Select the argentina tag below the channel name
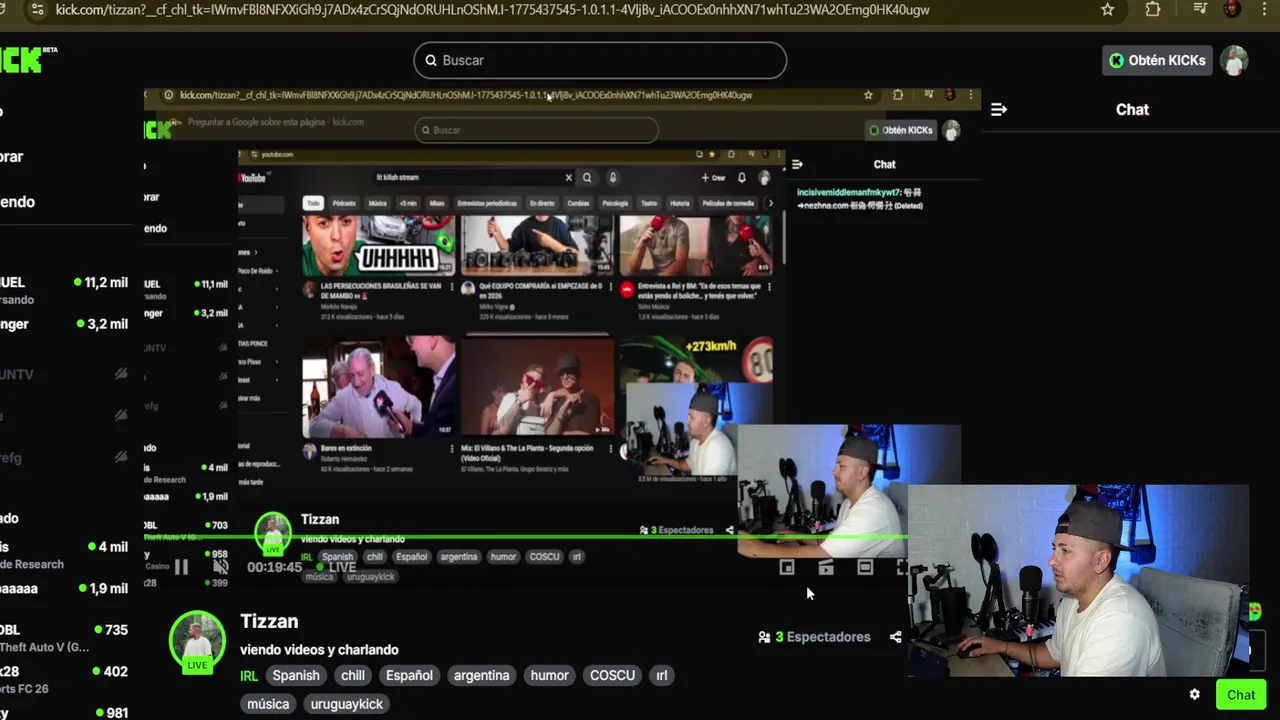1280x720 pixels. pyautogui.click(x=482, y=675)
